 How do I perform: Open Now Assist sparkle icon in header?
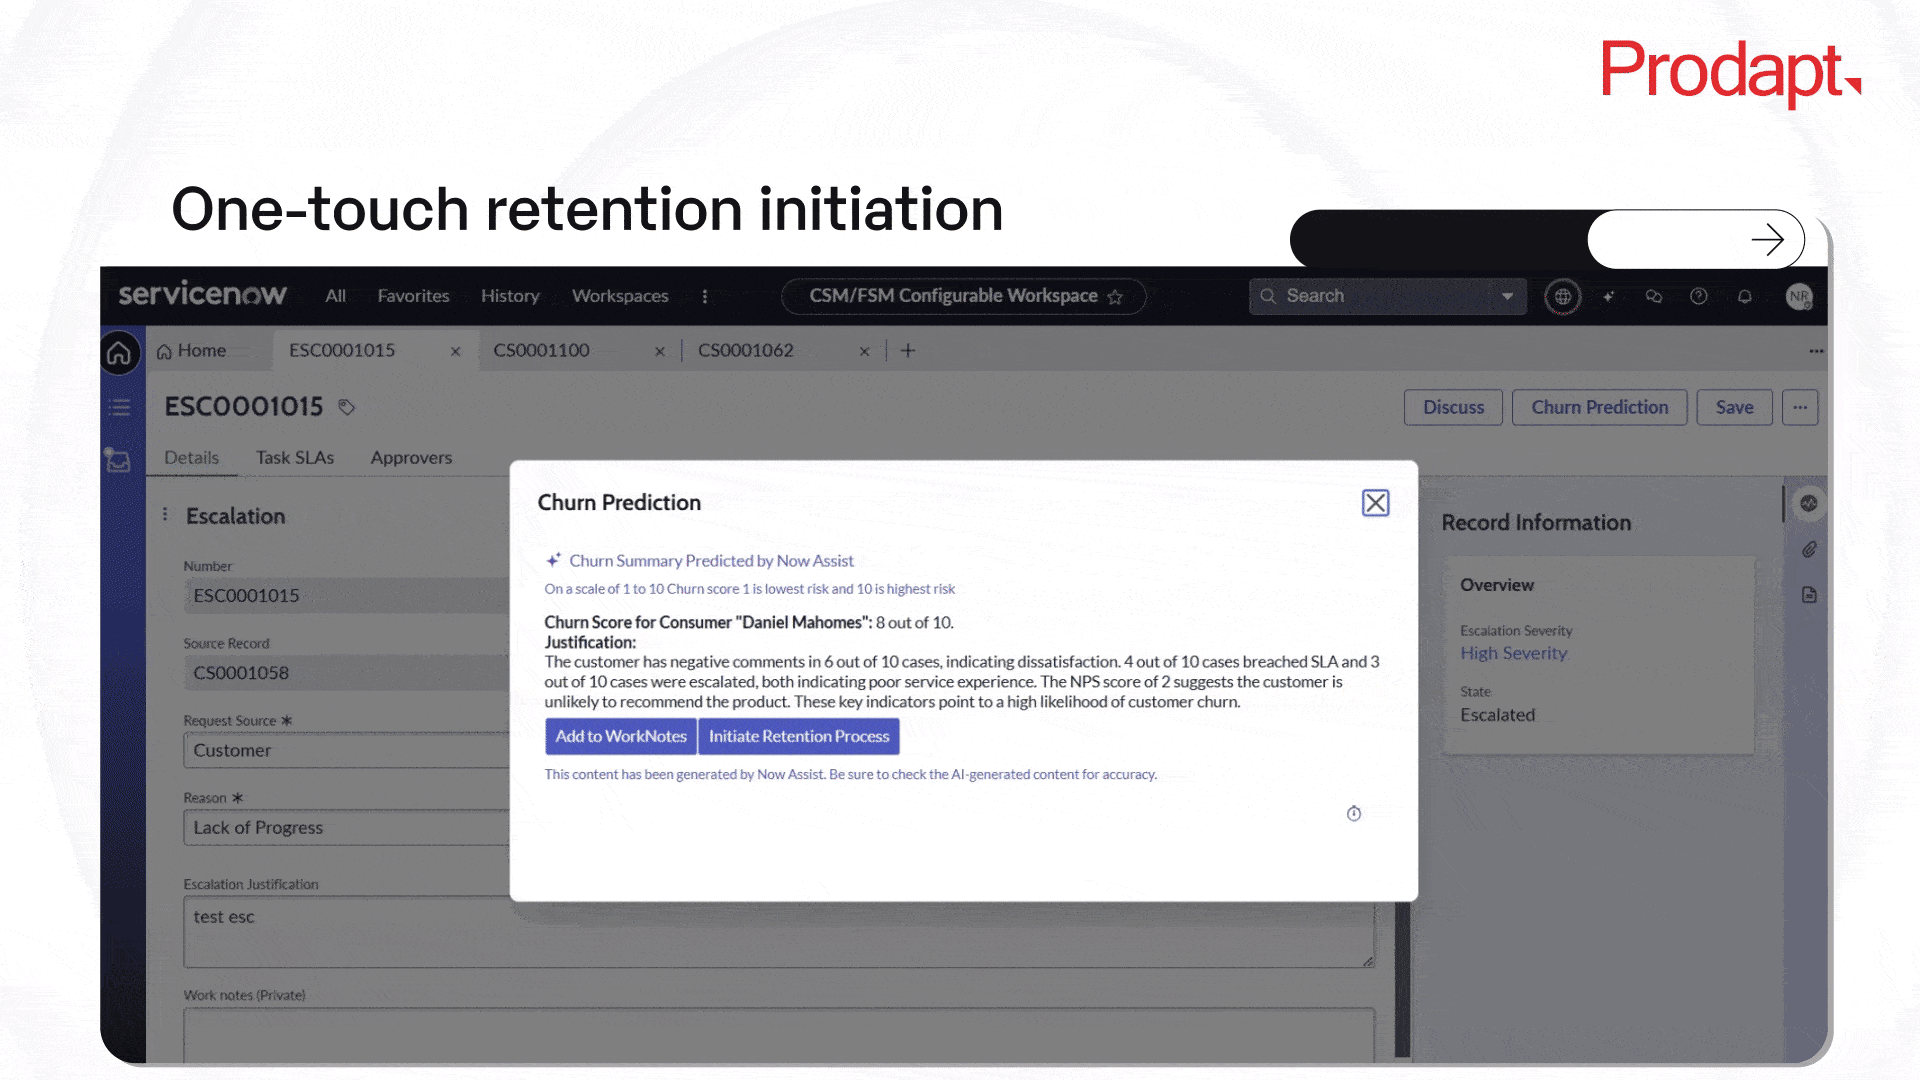[x=1608, y=297]
